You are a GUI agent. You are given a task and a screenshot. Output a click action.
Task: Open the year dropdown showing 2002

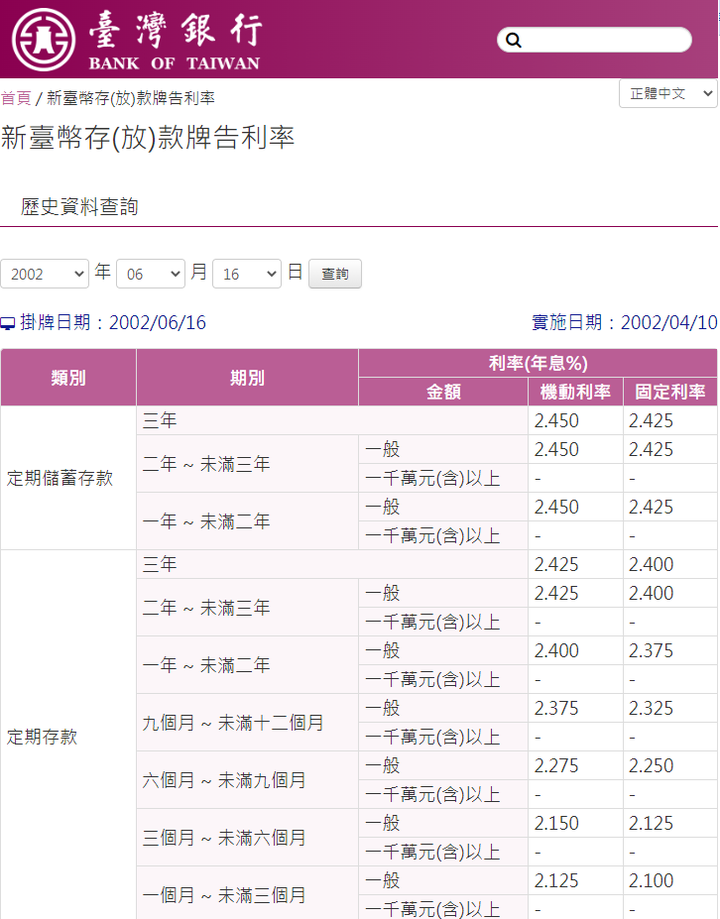click(x=45, y=274)
